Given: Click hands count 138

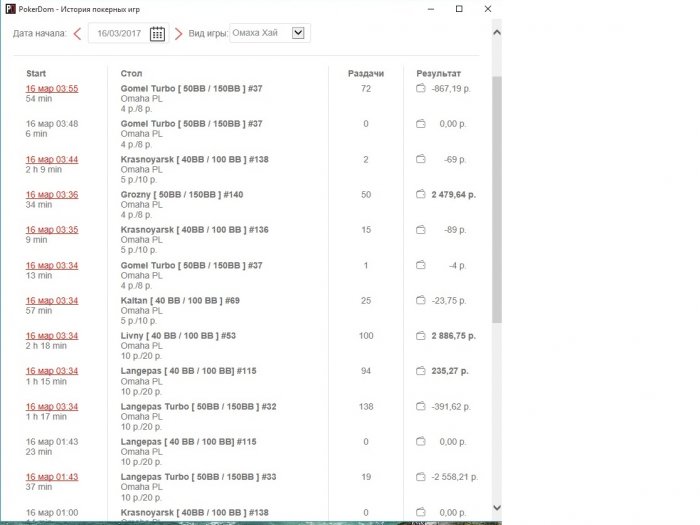Looking at the screenshot, I should pos(366,407).
